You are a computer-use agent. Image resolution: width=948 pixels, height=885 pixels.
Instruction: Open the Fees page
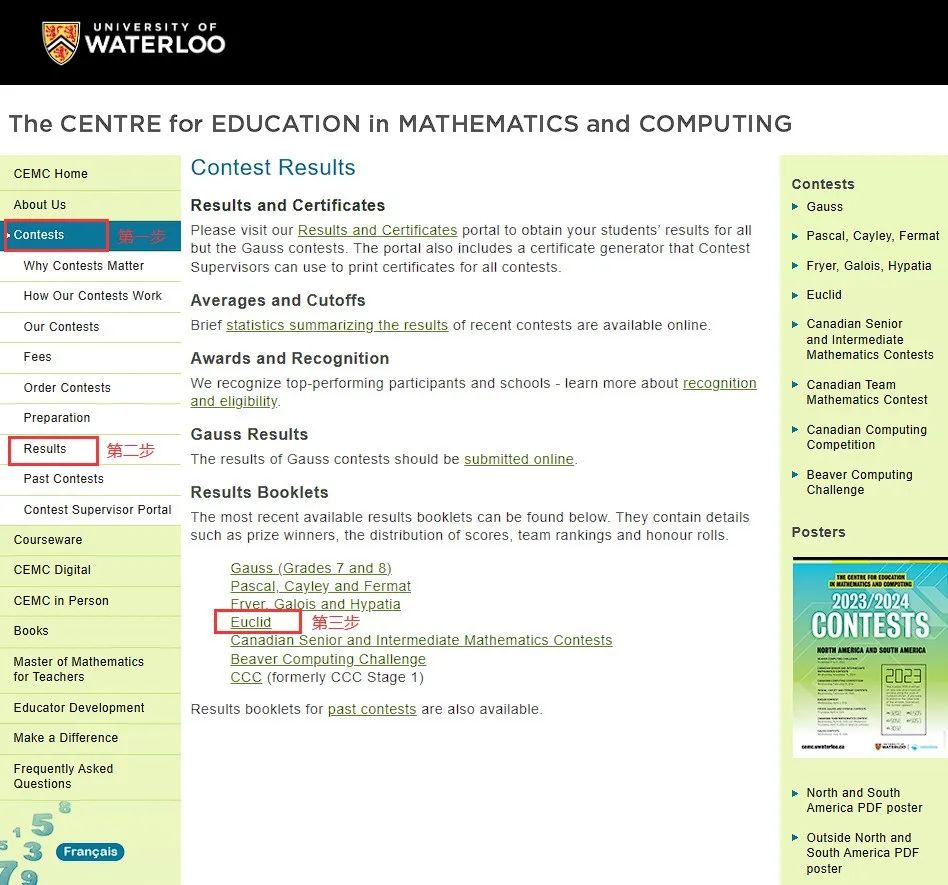(x=37, y=357)
